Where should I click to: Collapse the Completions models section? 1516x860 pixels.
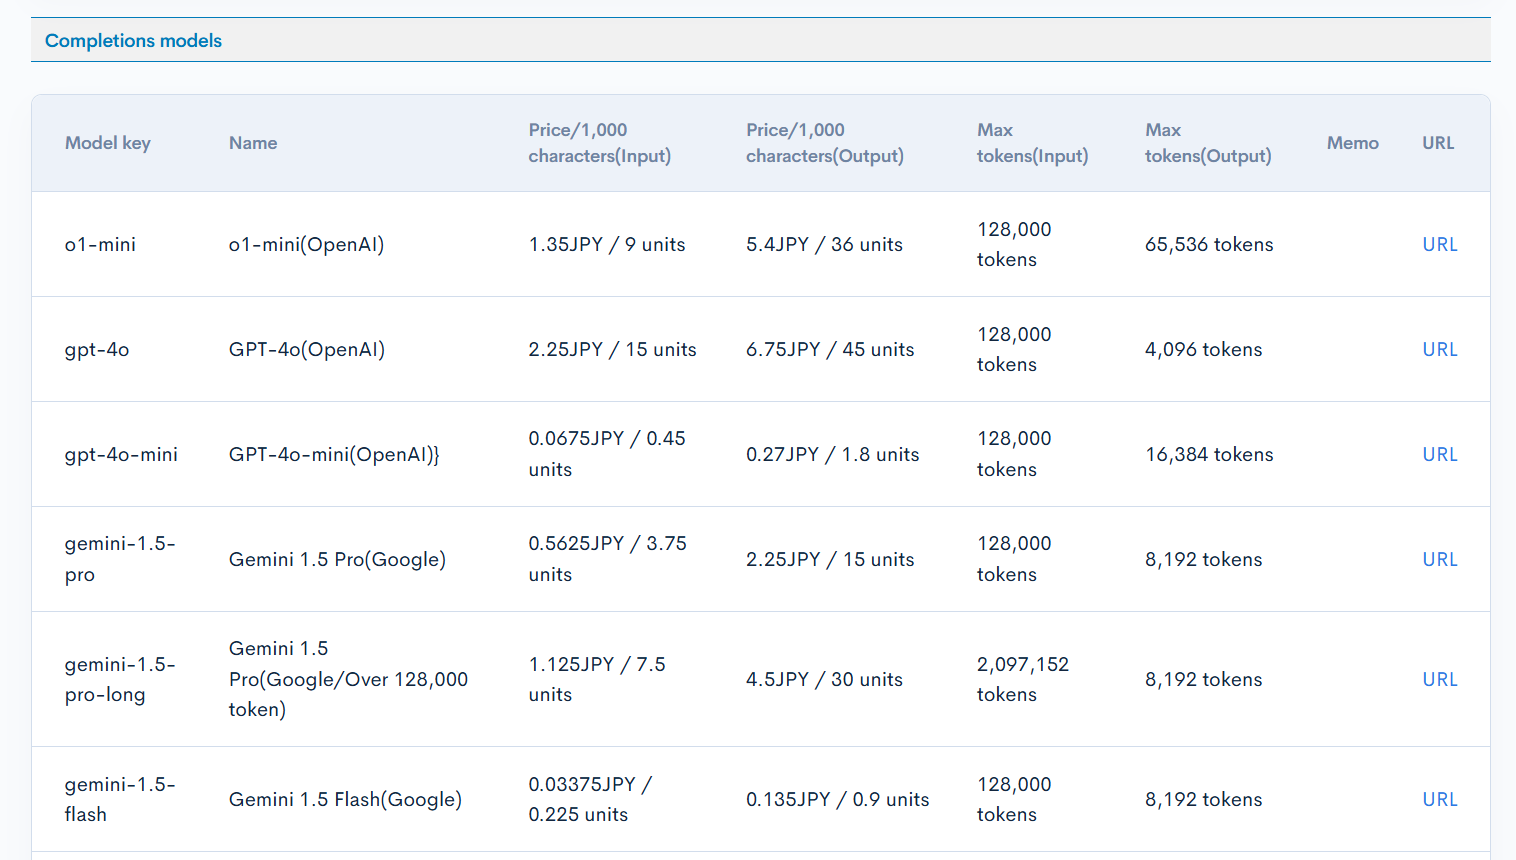(x=132, y=40)
